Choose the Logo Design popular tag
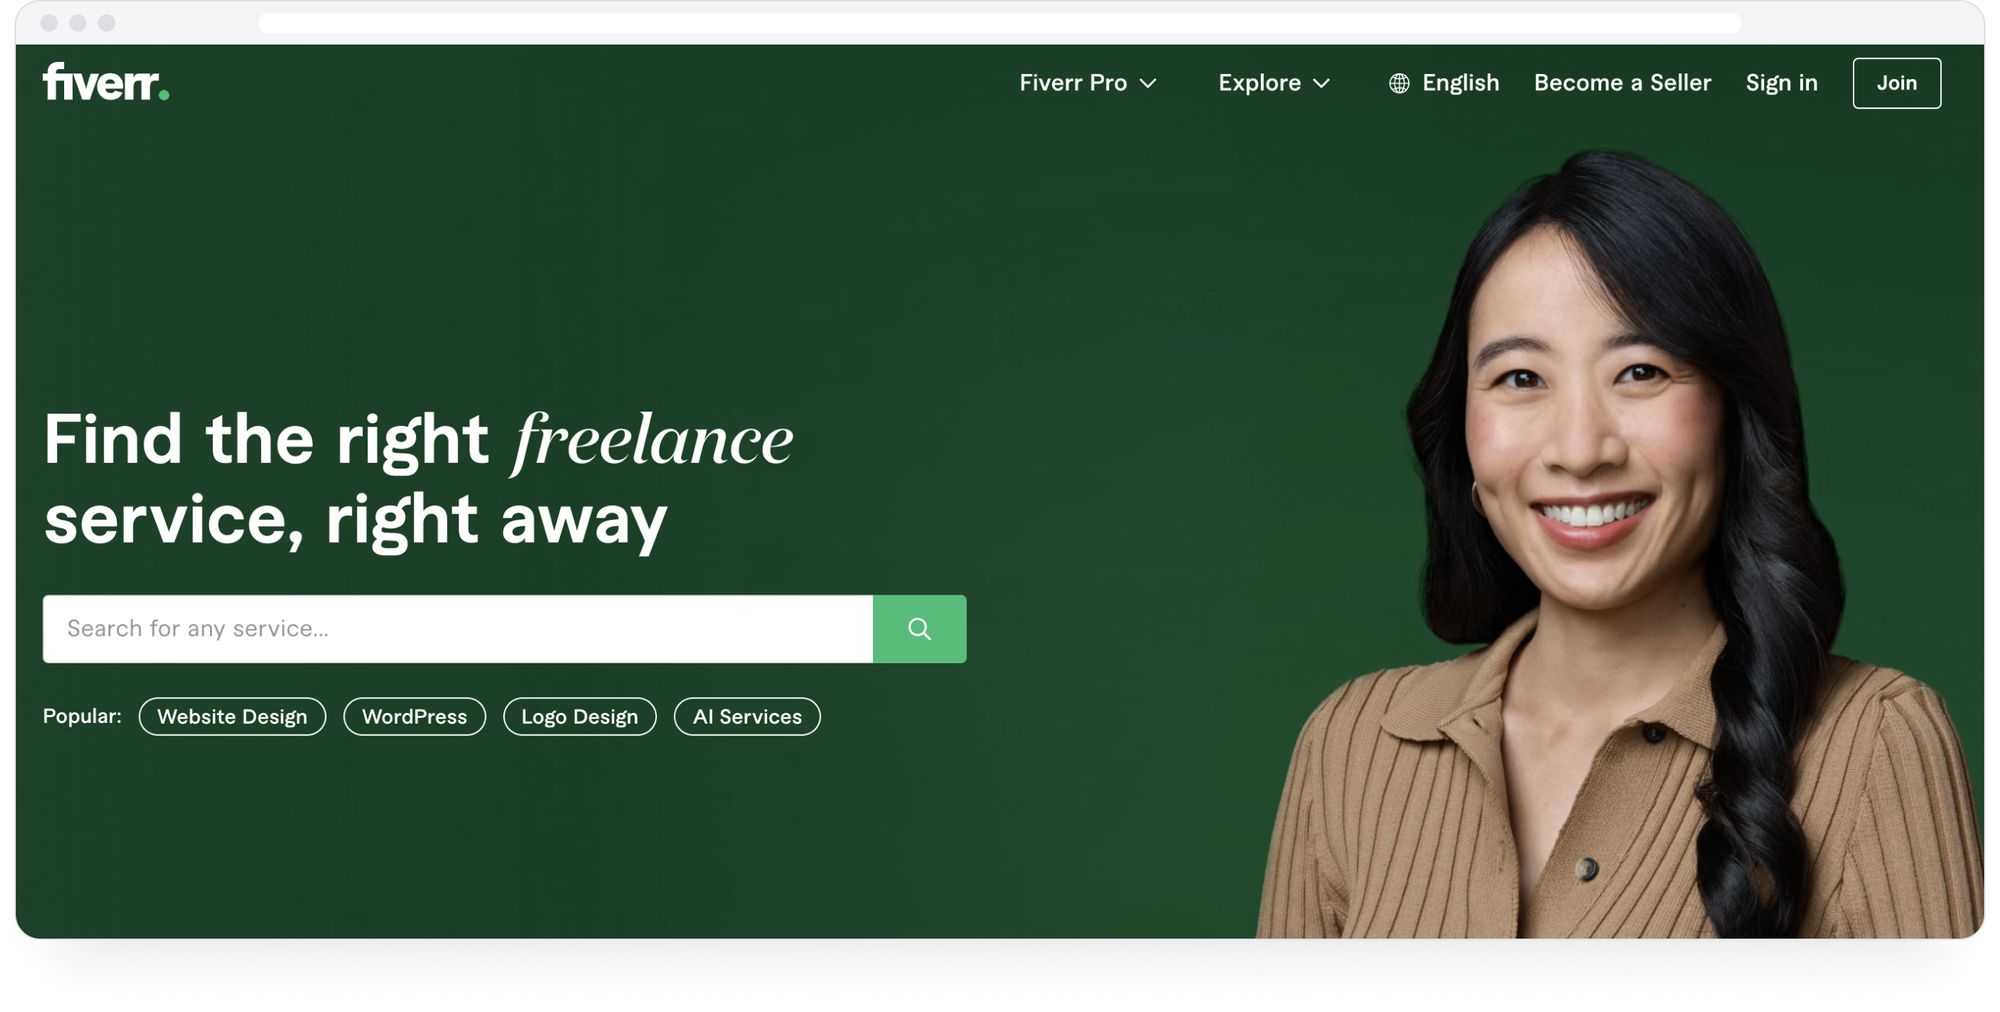Screen dimensions: 2000x1012 [x=579, y=716]
